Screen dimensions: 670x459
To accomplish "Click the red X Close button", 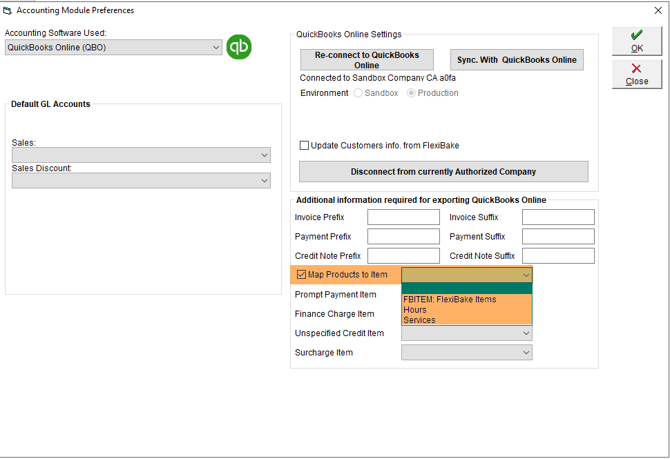I will click(x=637, y=74).
